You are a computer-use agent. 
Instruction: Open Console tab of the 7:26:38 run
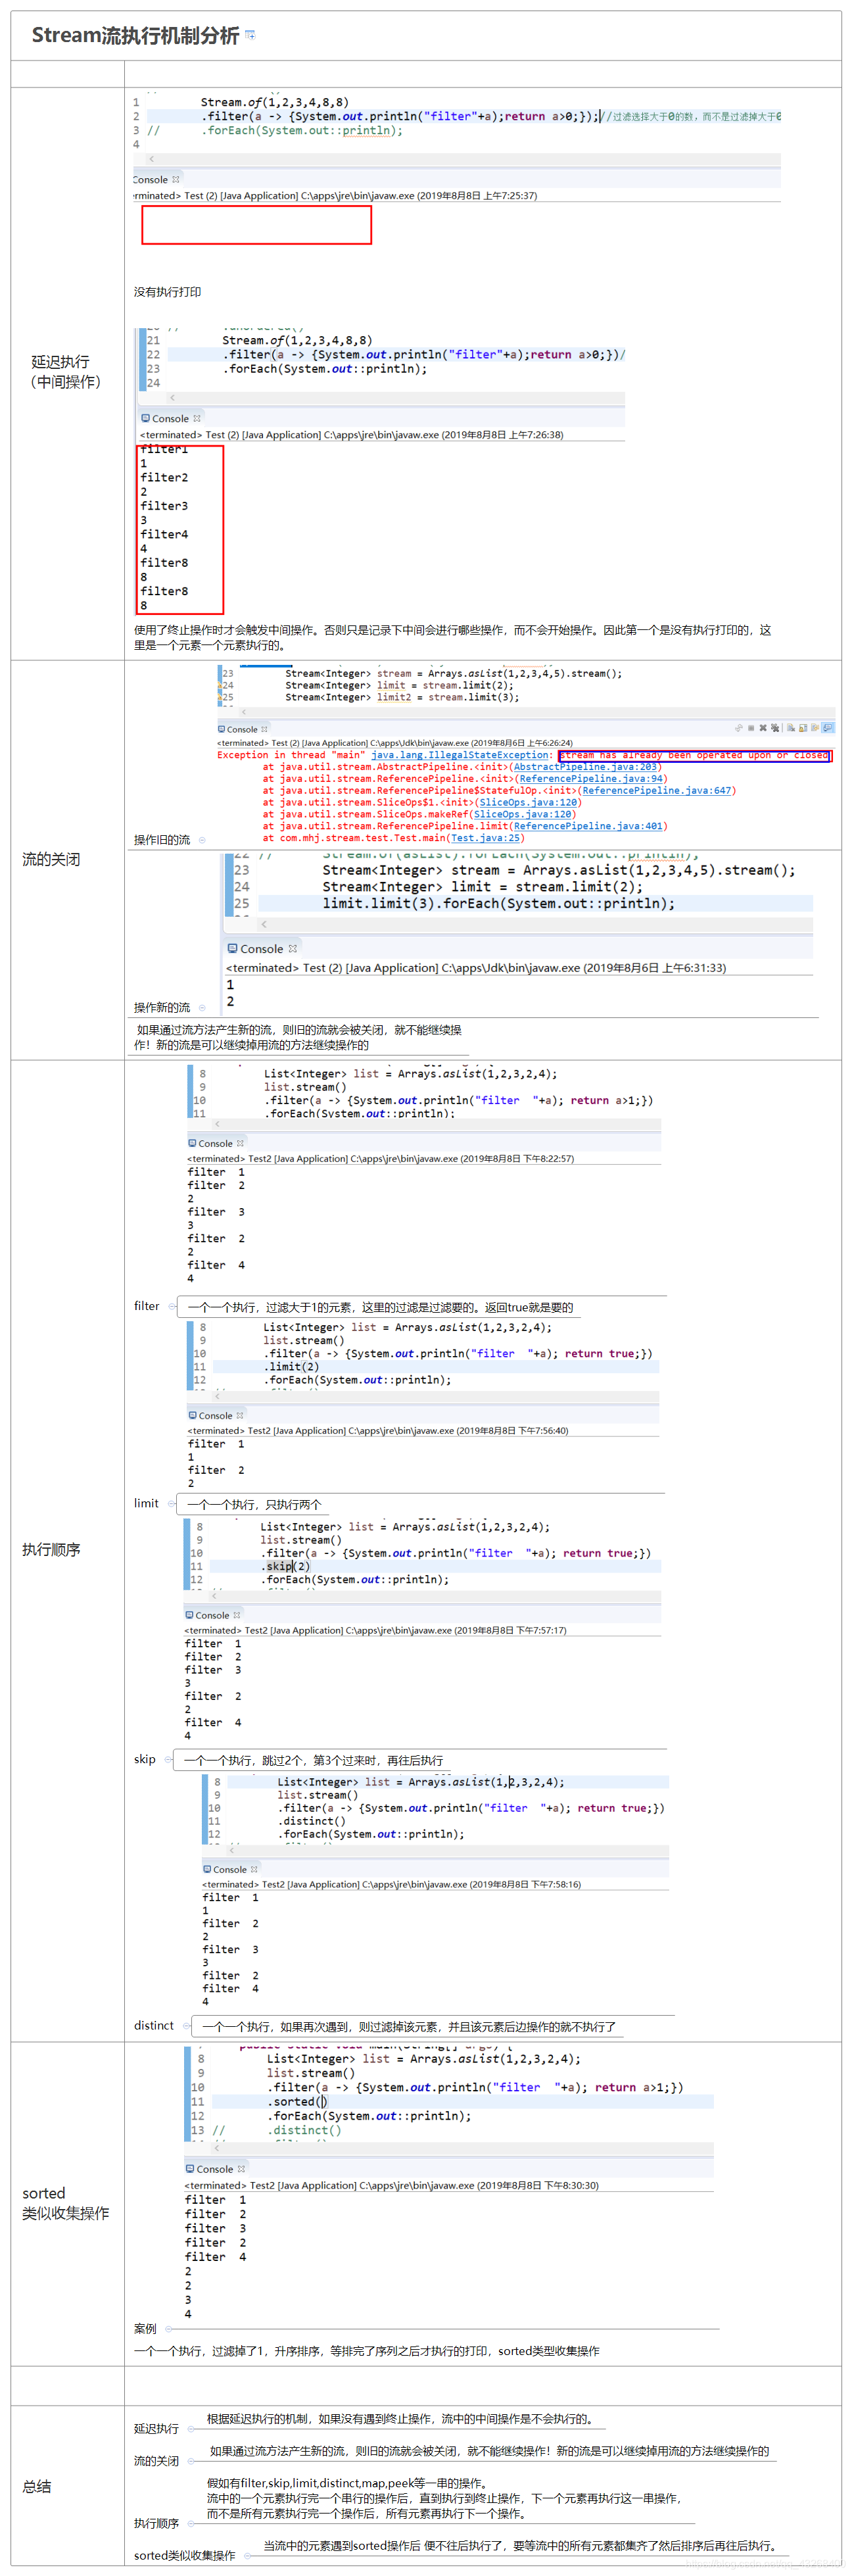pyautogui.click(x=170, y=418)
